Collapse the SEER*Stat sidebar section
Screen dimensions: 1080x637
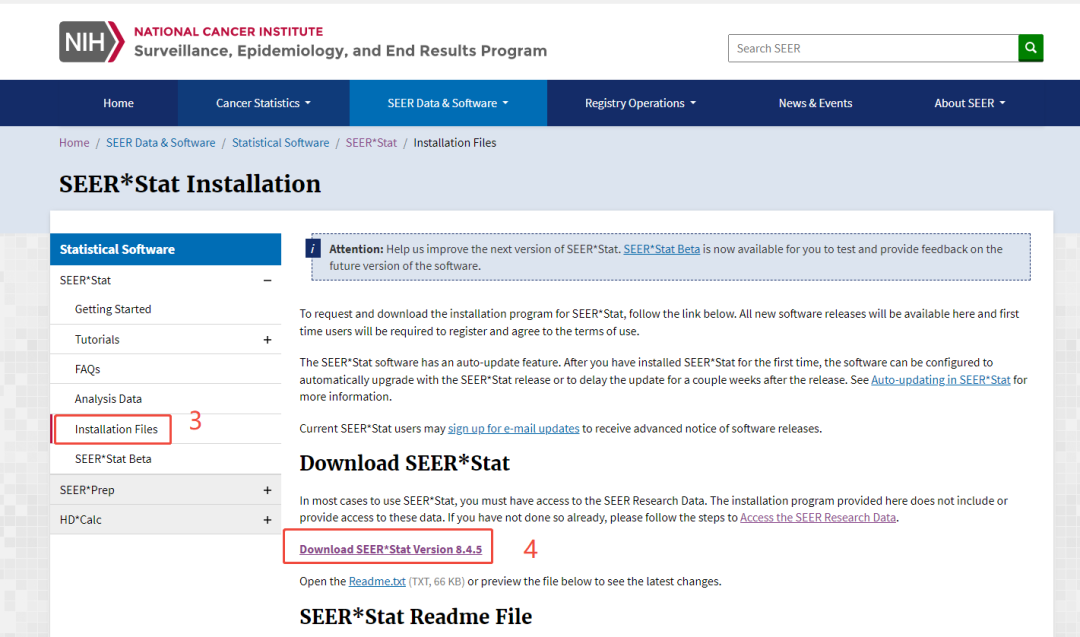[x=267, y=280]
